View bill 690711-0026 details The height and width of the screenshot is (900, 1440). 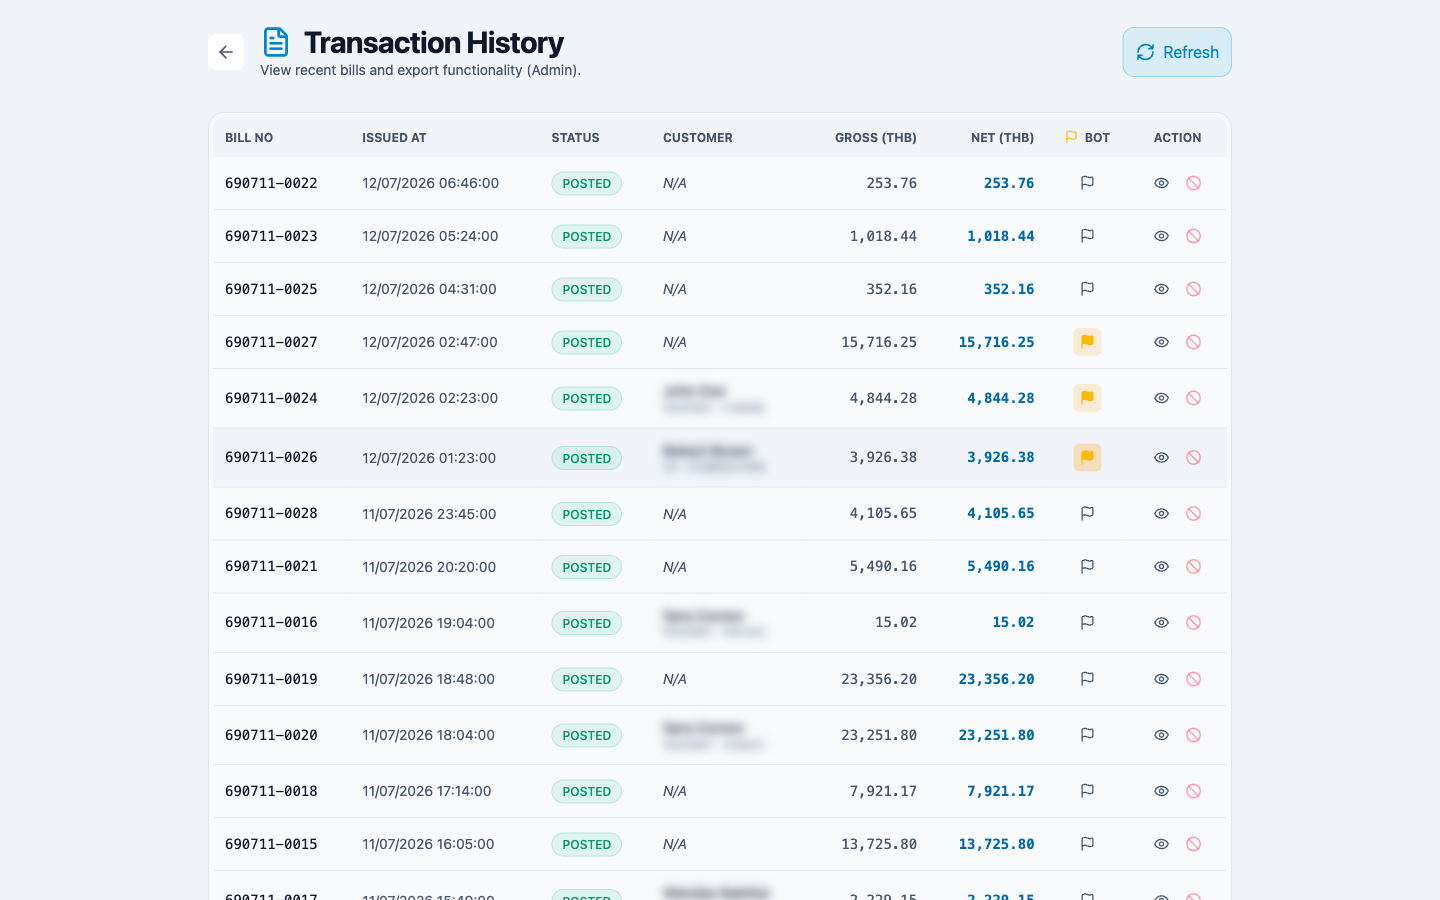pyautogui.click(x=1161, y=457)
